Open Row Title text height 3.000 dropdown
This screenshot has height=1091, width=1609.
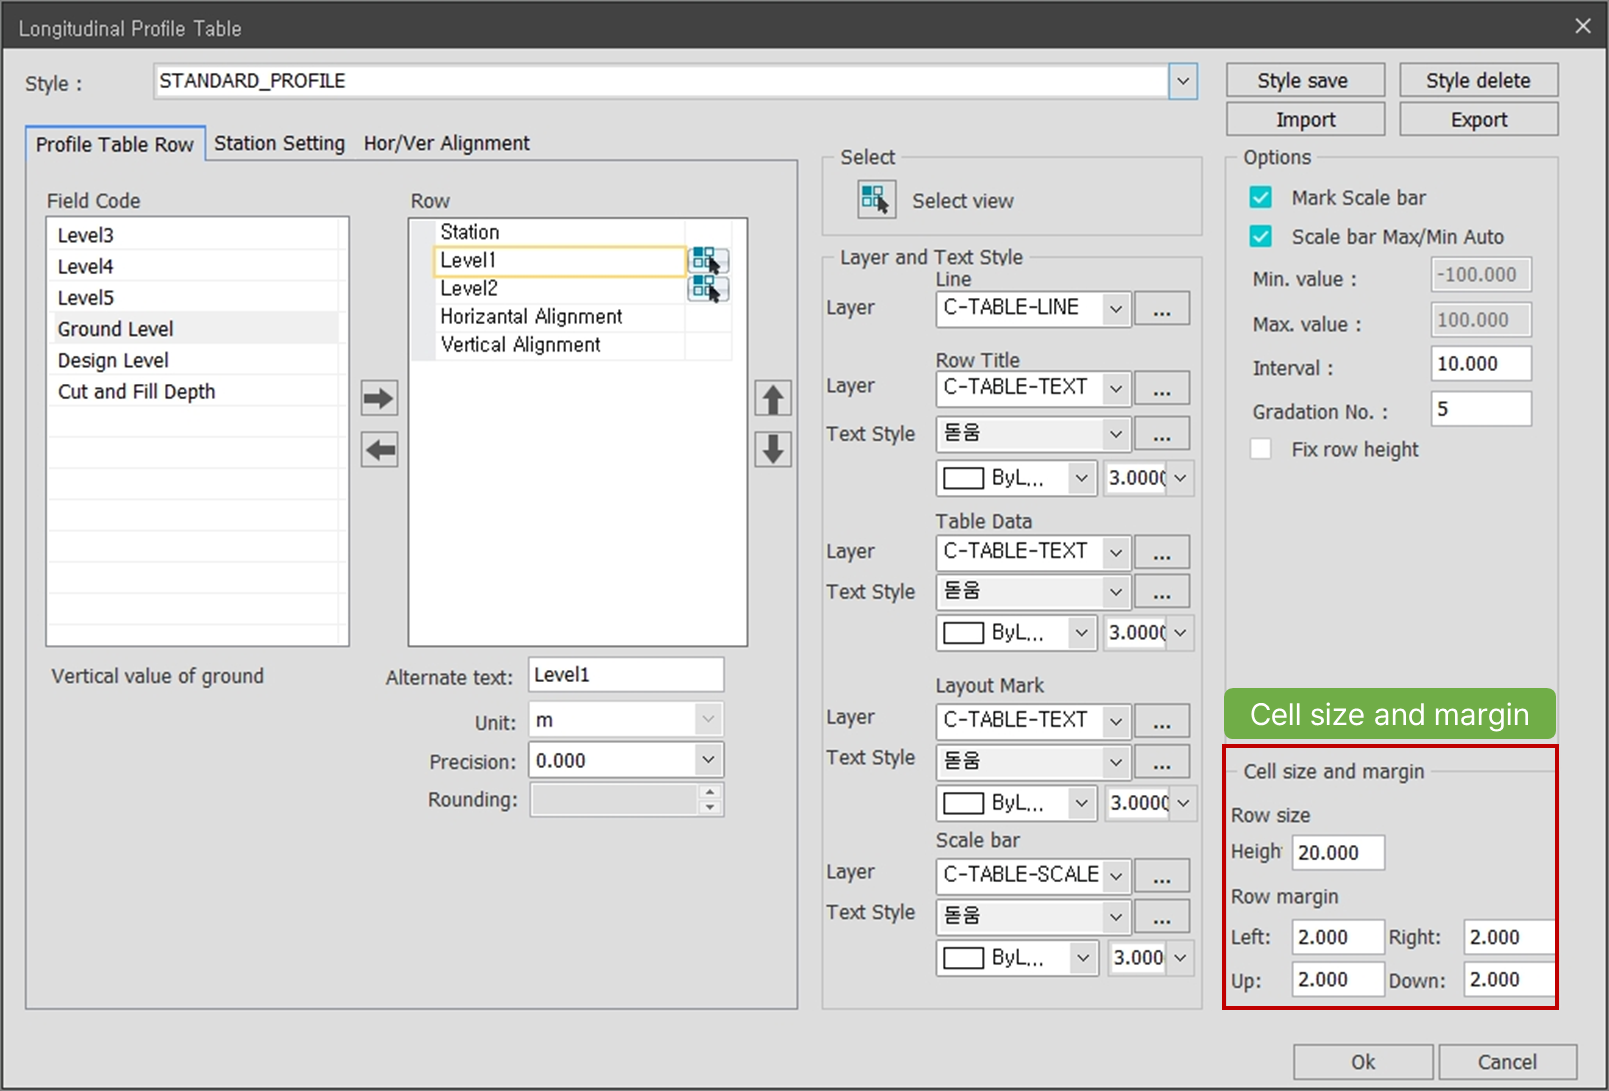click(1180, 478)
